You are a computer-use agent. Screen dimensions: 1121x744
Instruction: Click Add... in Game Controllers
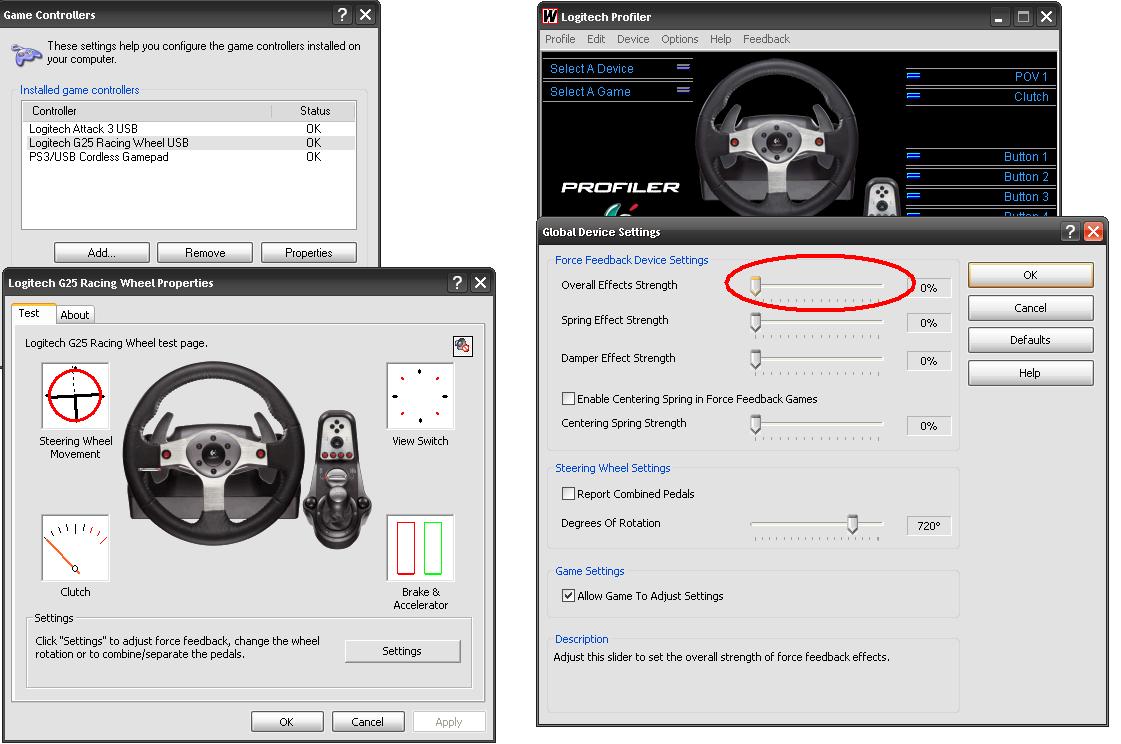[x=102, y=252]
